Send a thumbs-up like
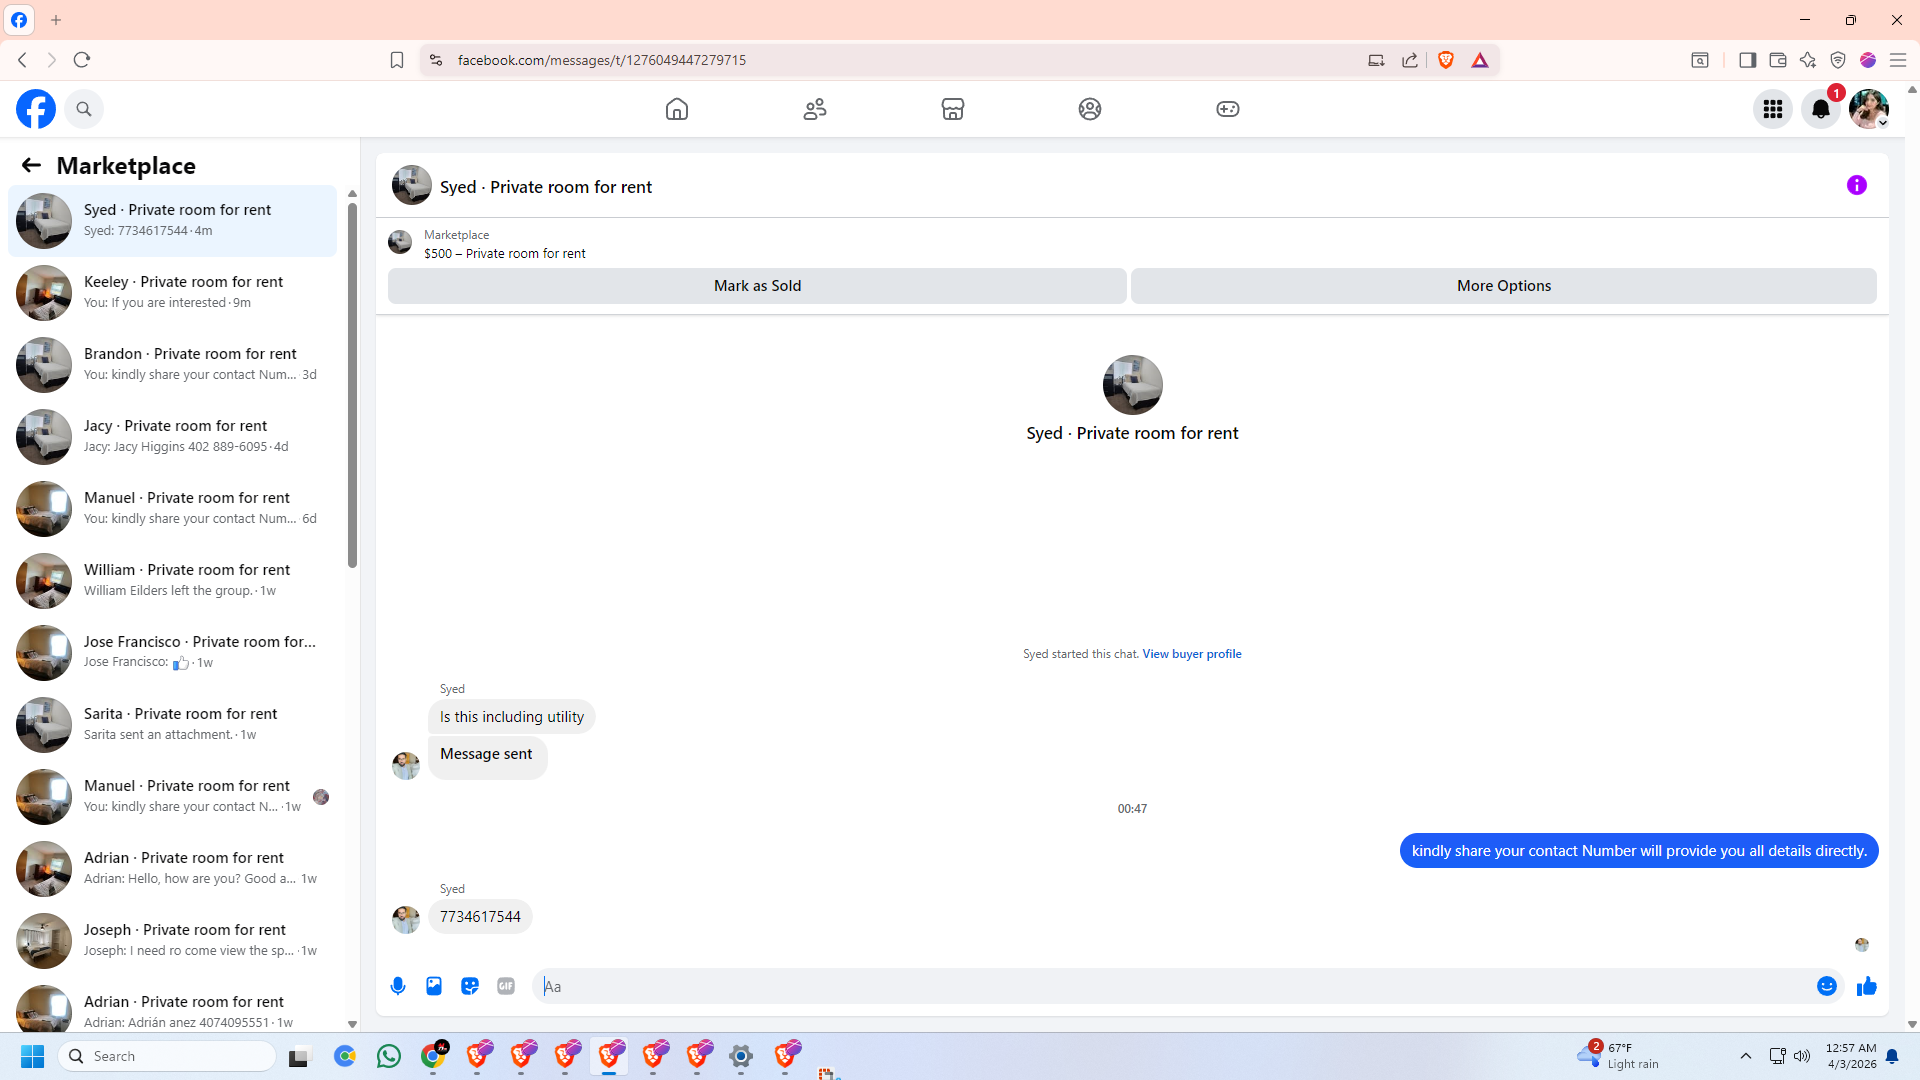 1867,986
